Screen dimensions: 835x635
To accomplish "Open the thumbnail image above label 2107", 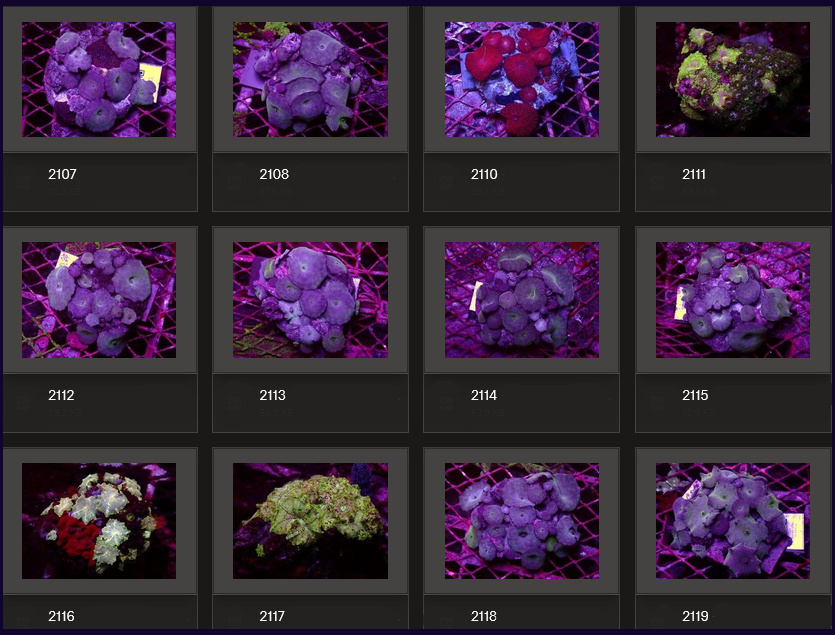I will [x=99, y=79].
